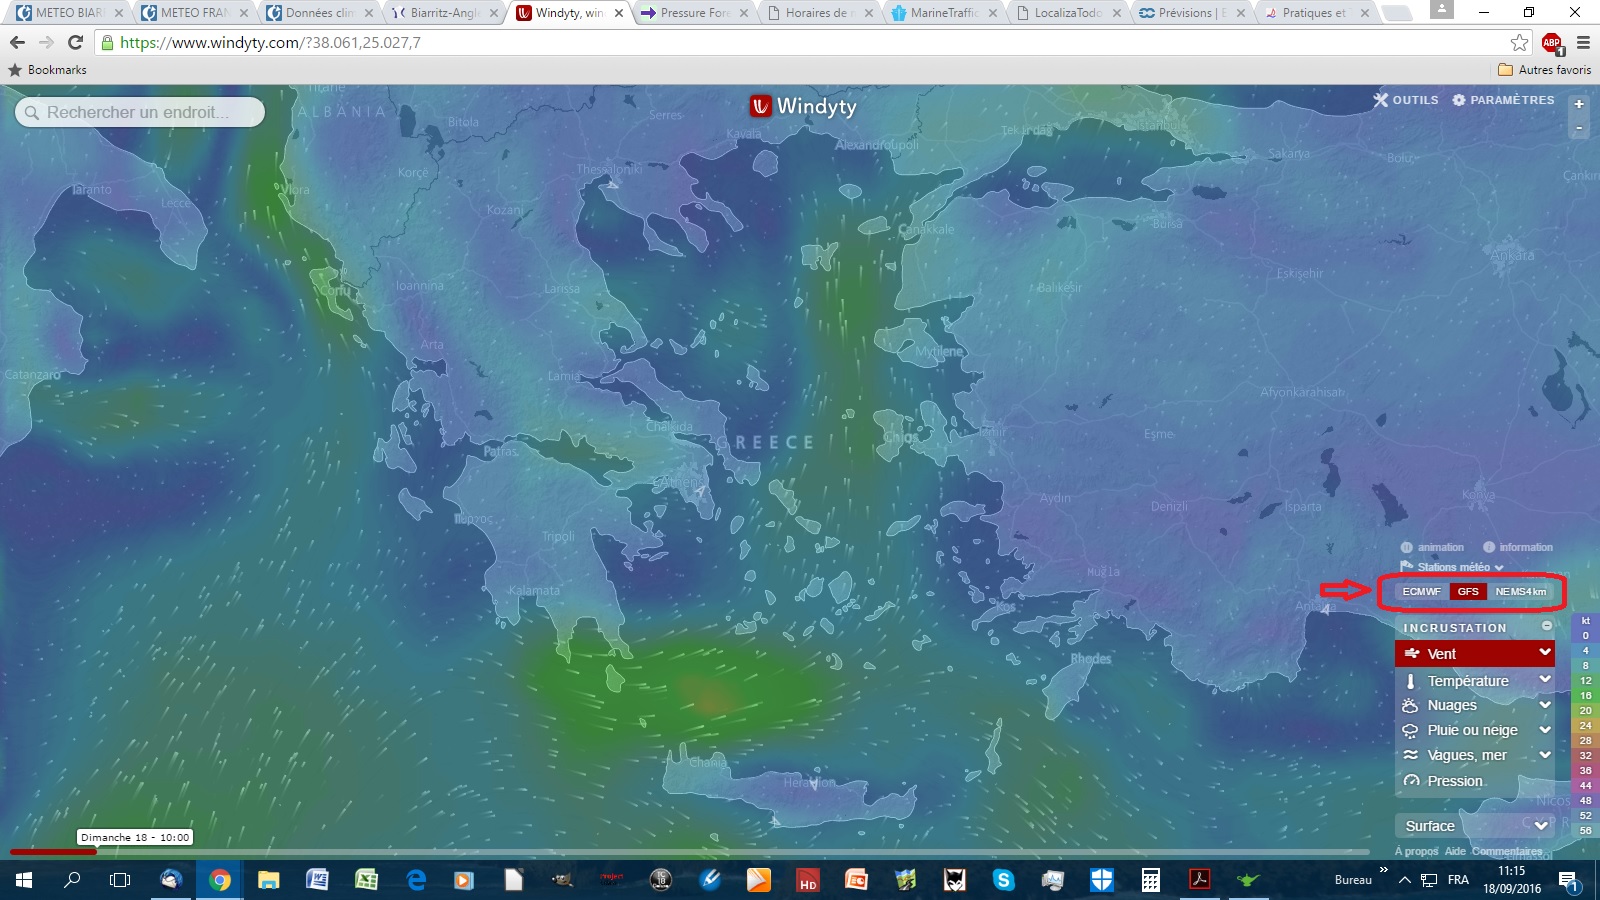Open the Paramètres settings gear
1600x900 pixels.
(1503, 100)
